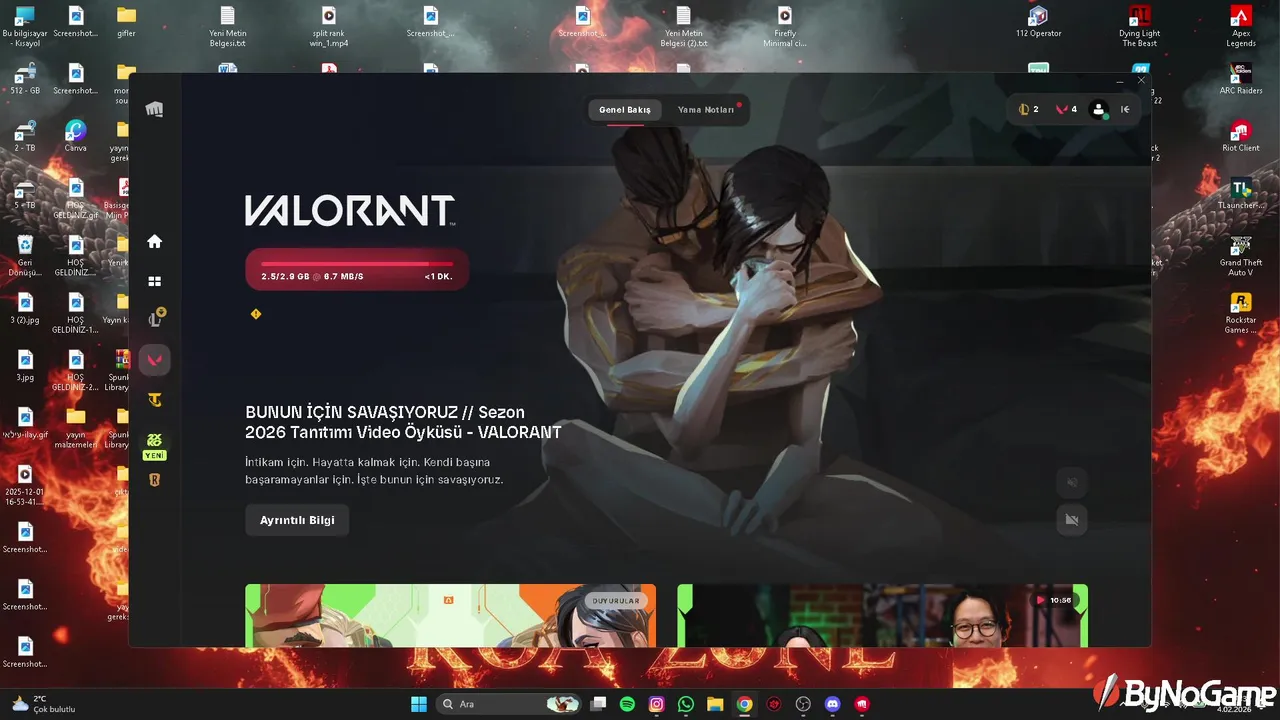The image size is (1280, 720).
Task: Open Spotify from the taskbar
Action: [627, 704]
